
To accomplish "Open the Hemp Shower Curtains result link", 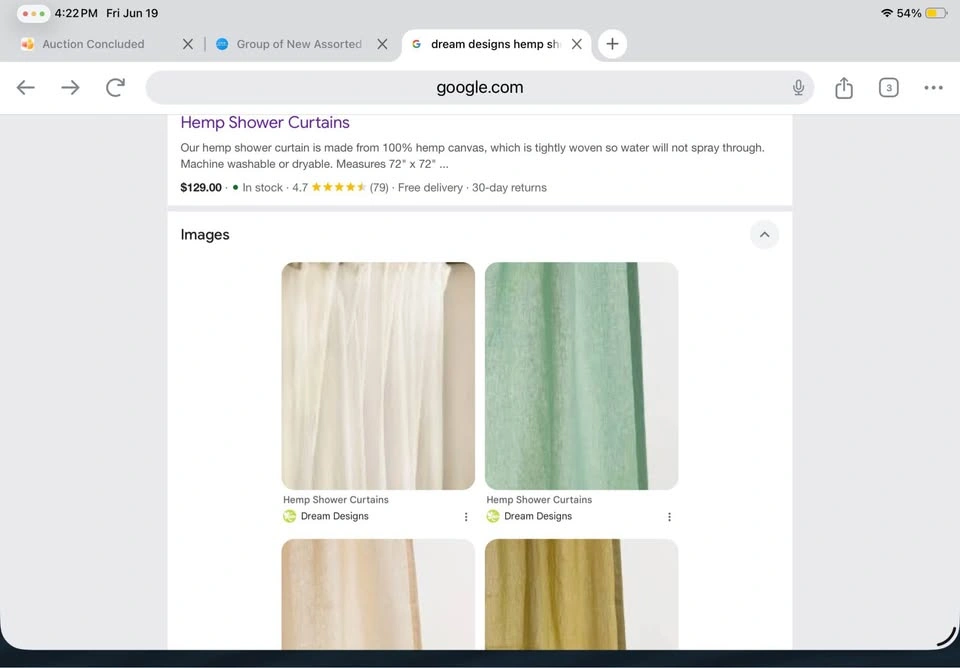I will click(264, 122).
